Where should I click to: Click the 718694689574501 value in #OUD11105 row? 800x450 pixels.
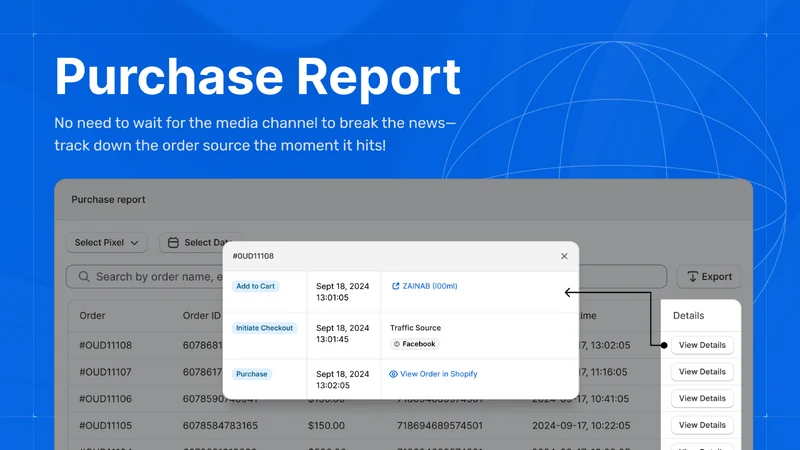tap(440, 425)
